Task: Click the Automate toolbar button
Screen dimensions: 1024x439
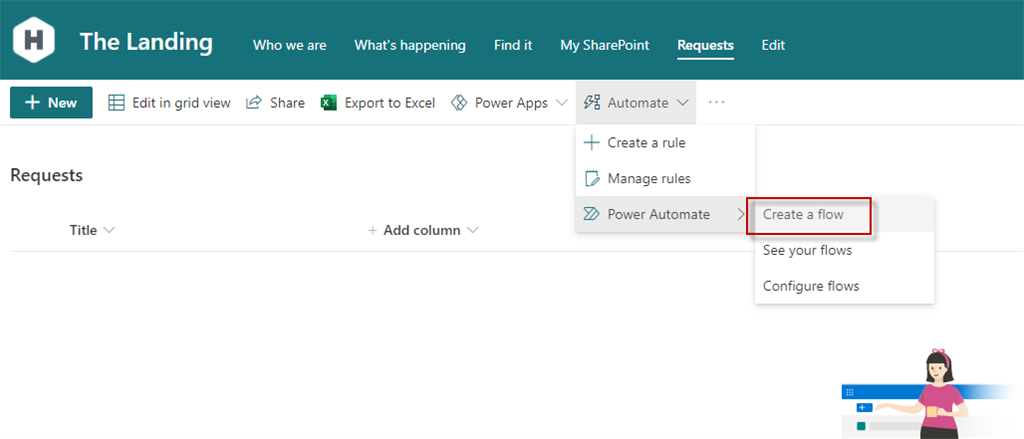Action: (x=636, y=103)
